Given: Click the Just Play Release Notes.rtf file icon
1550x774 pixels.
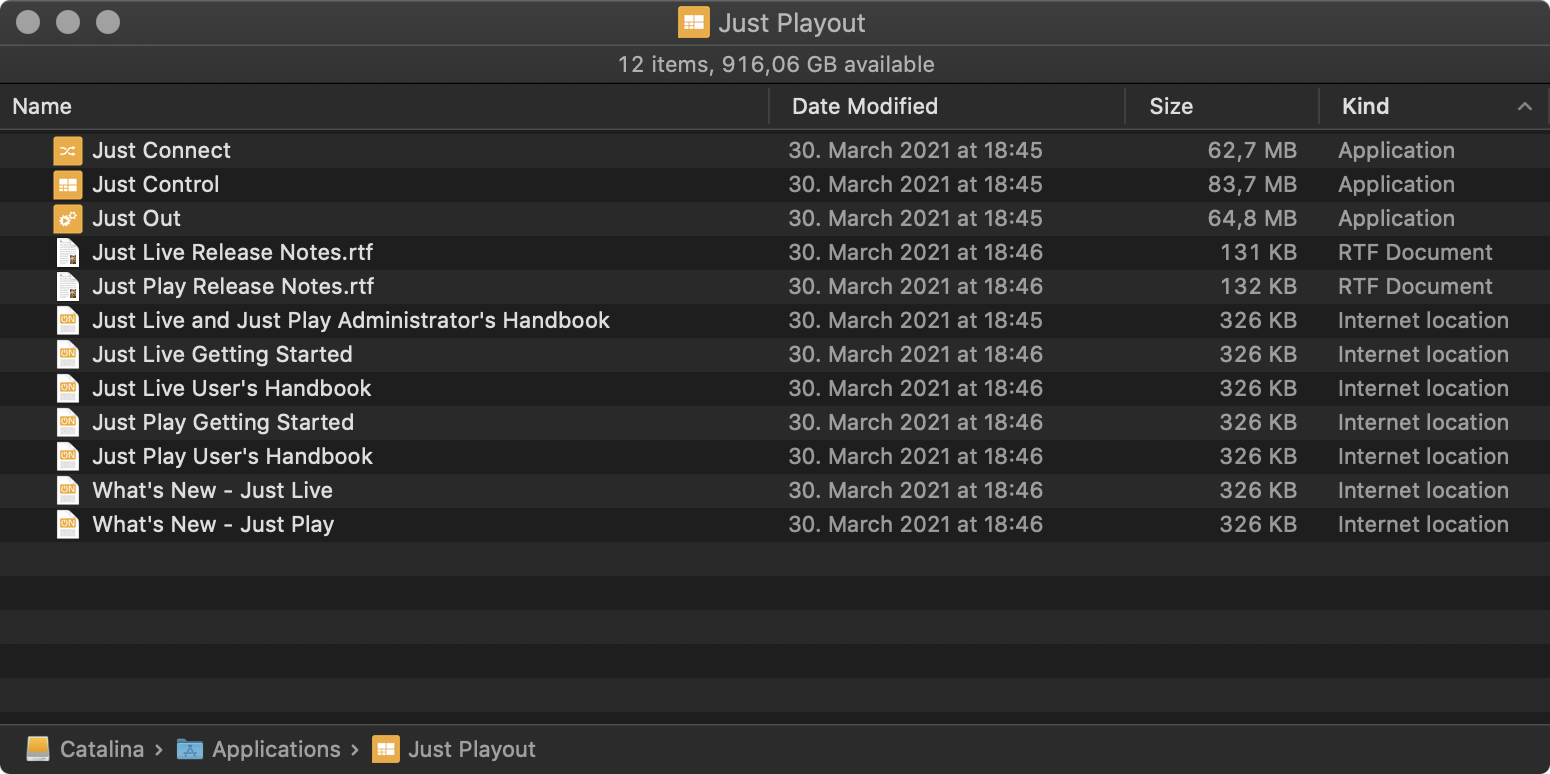Looking at the screenshot, I should (x=67, y=286).
